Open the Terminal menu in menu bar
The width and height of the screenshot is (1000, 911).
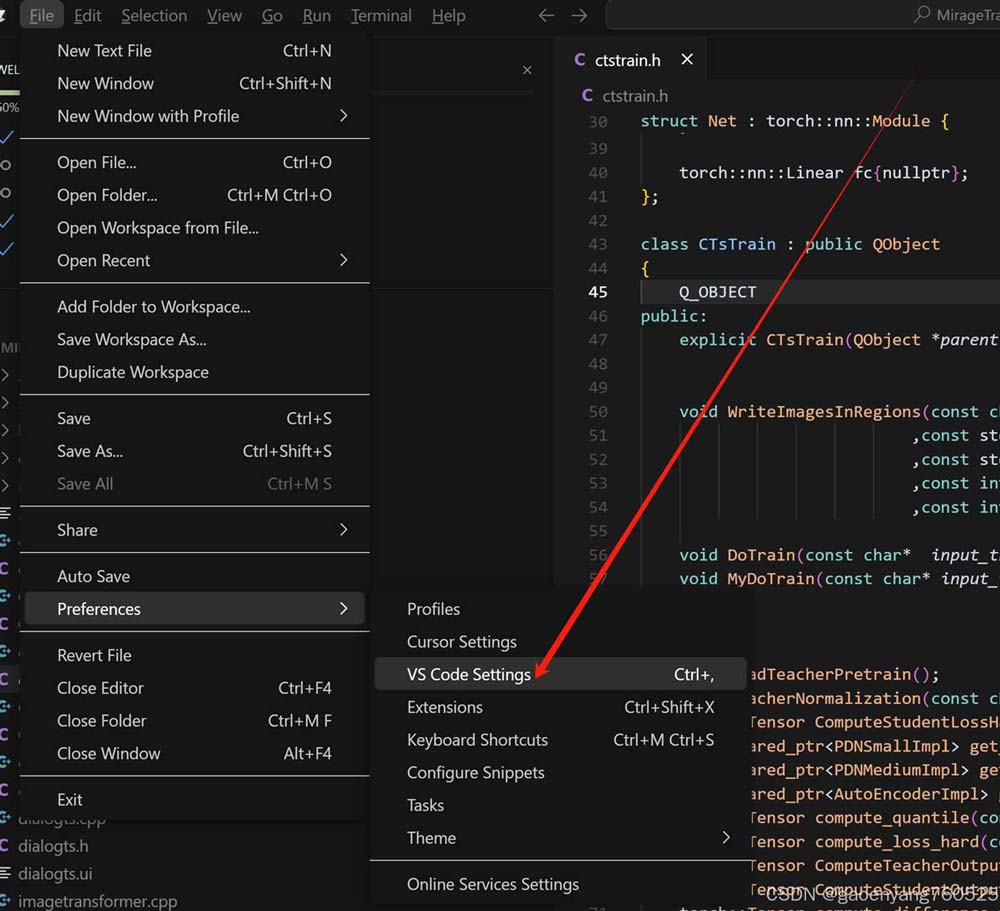381,16
